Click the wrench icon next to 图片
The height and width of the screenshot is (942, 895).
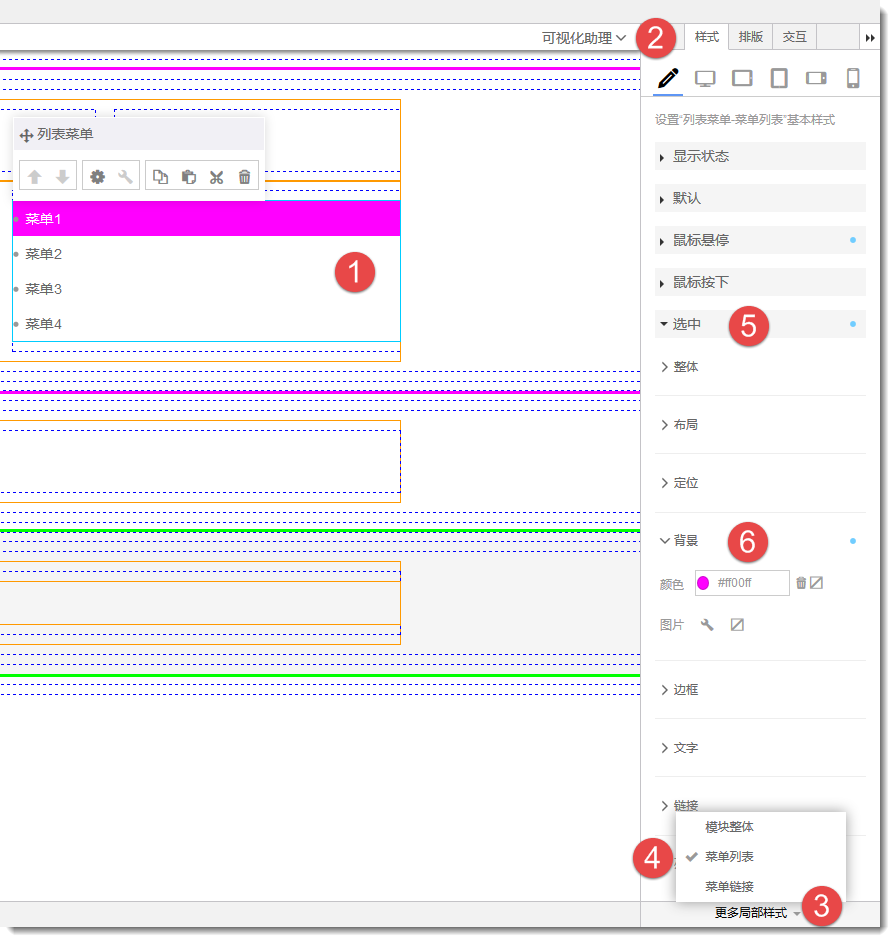coord(707,625)
